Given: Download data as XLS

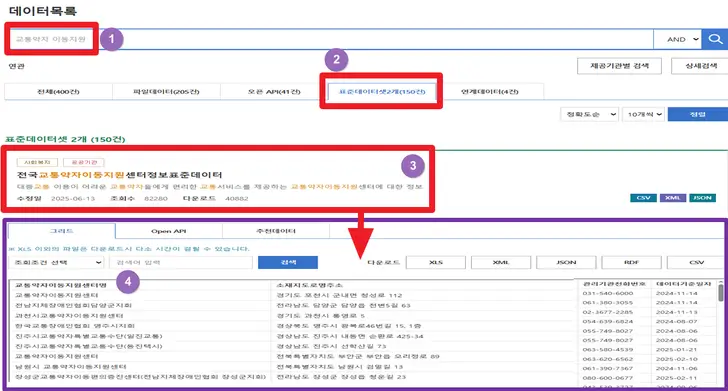Looking at the screenshot, I should coord(436,262).
